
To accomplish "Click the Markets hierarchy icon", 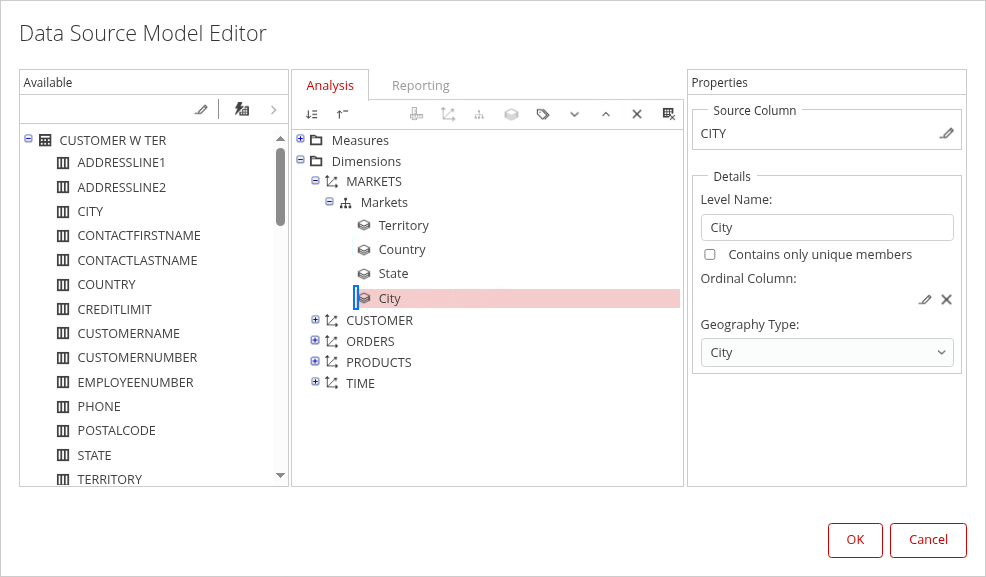I will (x=345, y=203).
